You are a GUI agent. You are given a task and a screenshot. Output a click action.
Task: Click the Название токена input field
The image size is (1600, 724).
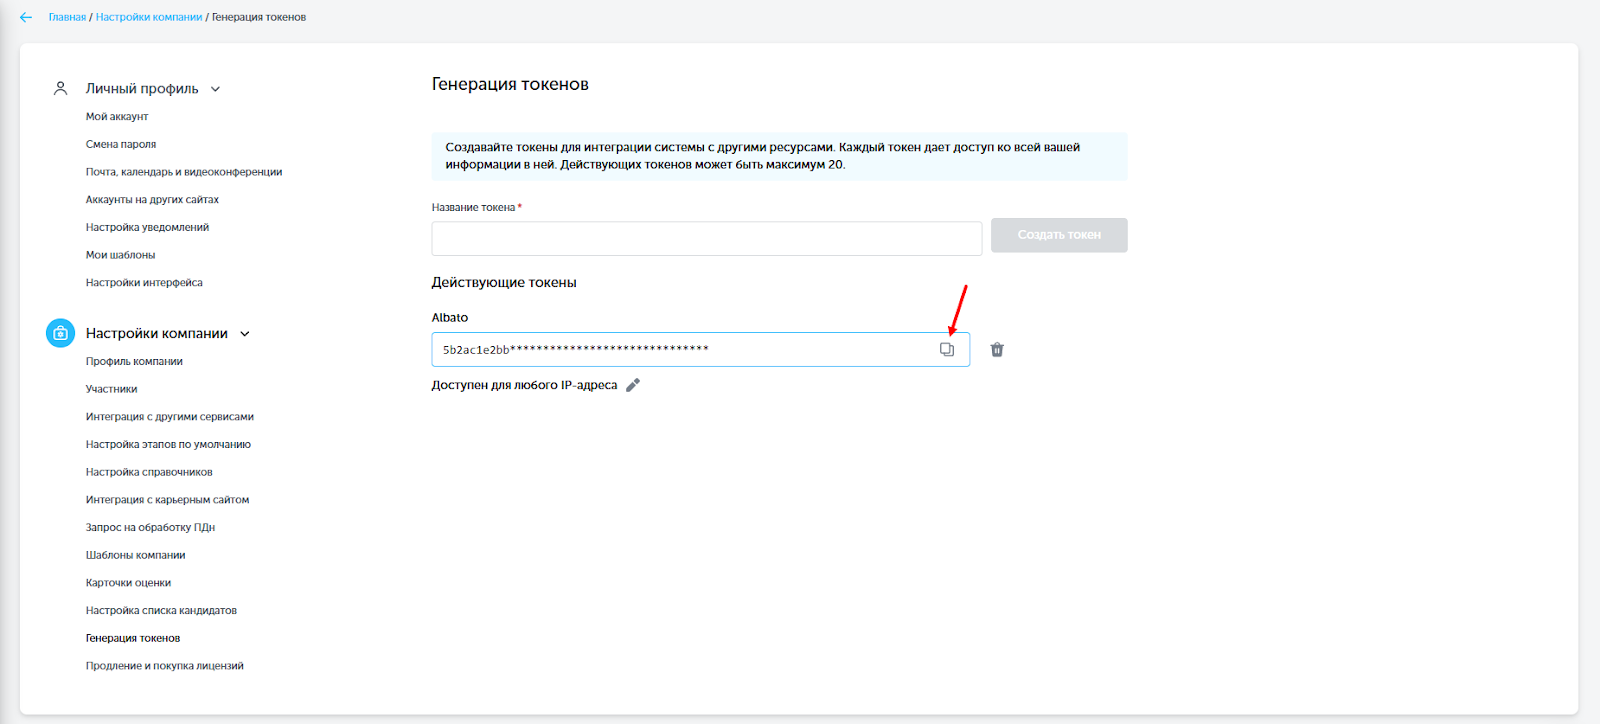706,238
